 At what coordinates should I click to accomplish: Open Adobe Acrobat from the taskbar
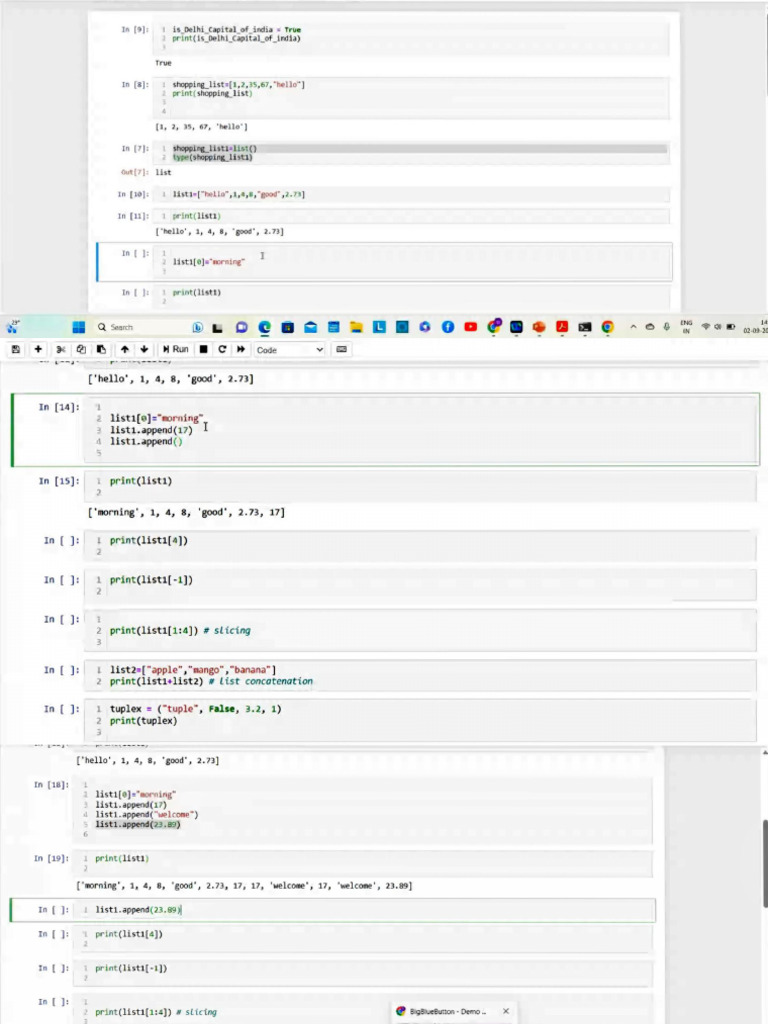pyautogui.click(x=562, y=327)
